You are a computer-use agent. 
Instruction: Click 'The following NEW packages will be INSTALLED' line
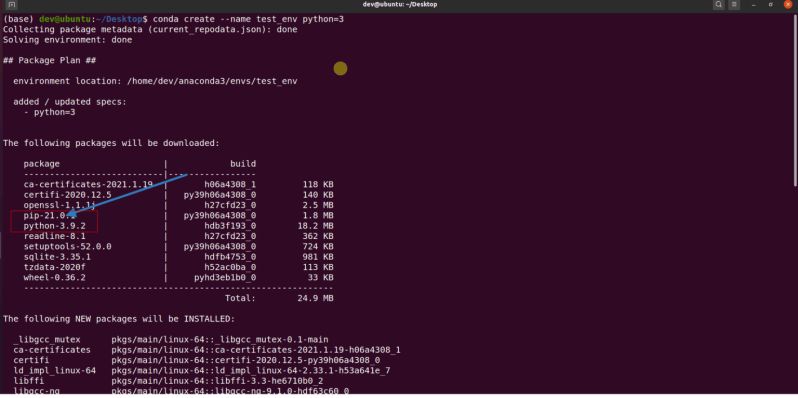tap(119, 319)
